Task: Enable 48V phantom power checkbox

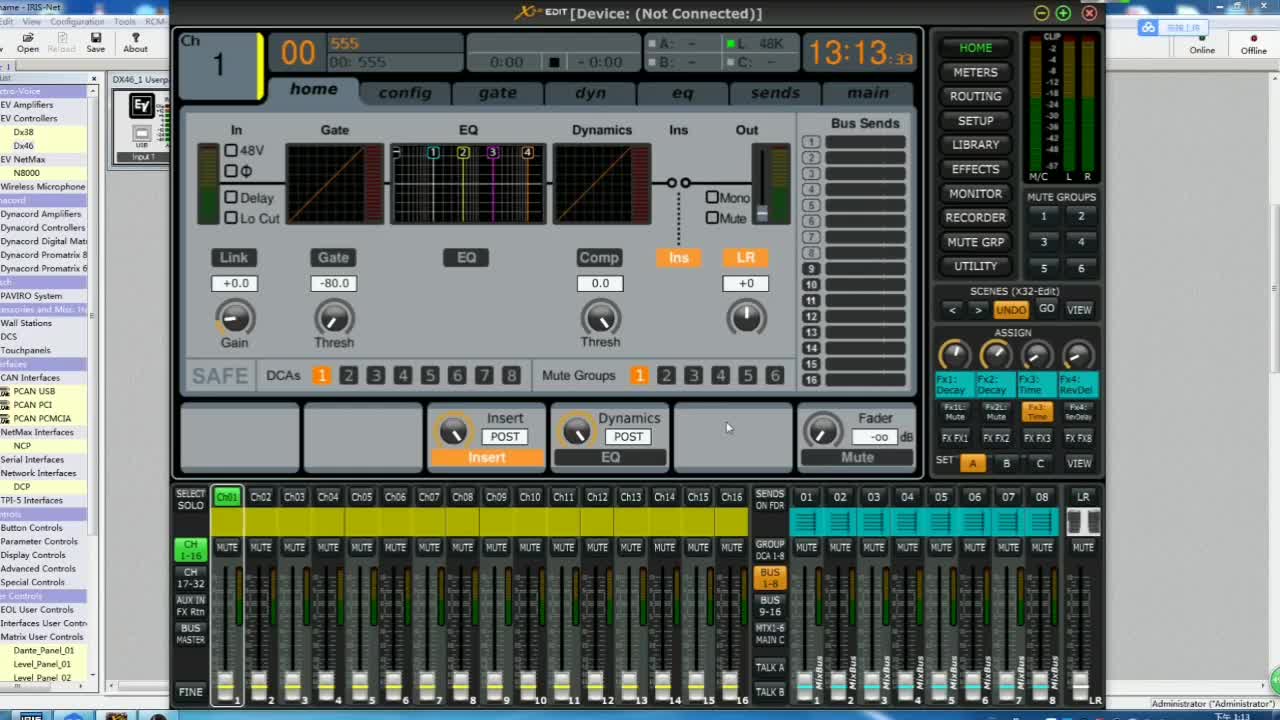Action: (x=231, y=150)
